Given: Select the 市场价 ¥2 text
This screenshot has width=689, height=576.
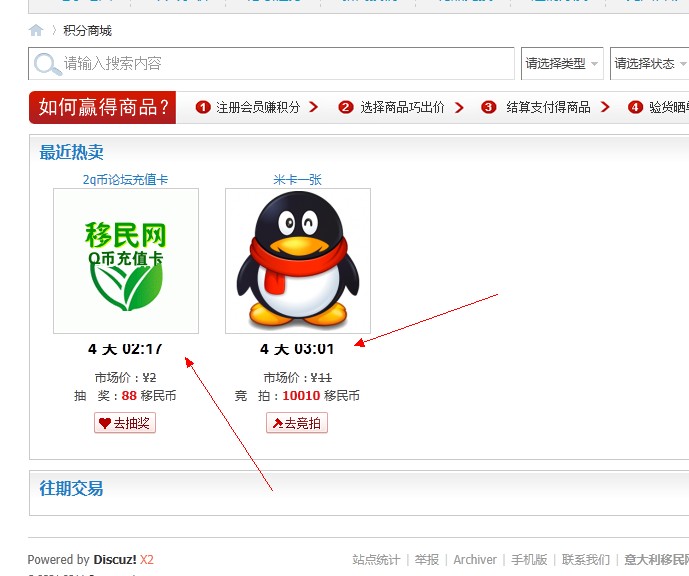Looking at the screenshot, I should (x=125, y=377).
